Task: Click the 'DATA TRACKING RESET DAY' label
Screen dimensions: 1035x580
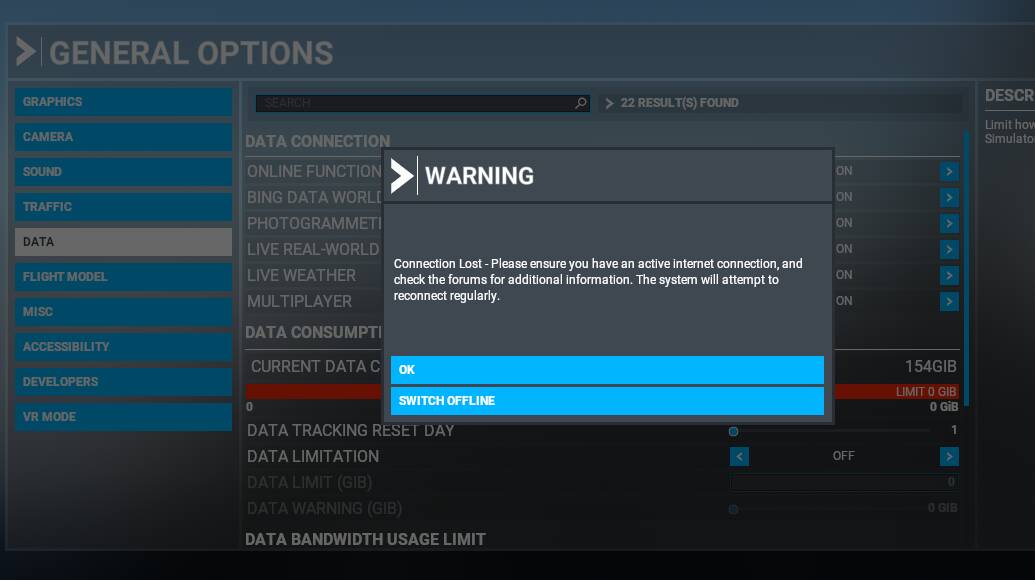Action: [351, 431]
